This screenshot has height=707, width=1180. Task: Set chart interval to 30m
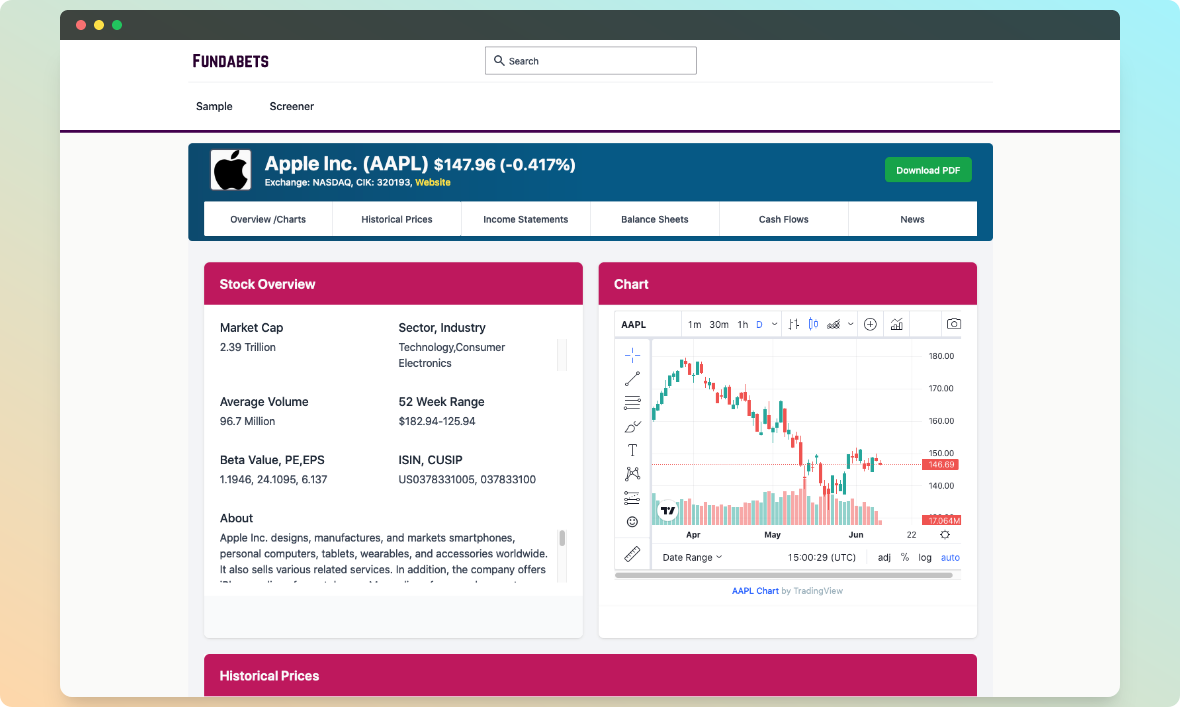(719, 325)
